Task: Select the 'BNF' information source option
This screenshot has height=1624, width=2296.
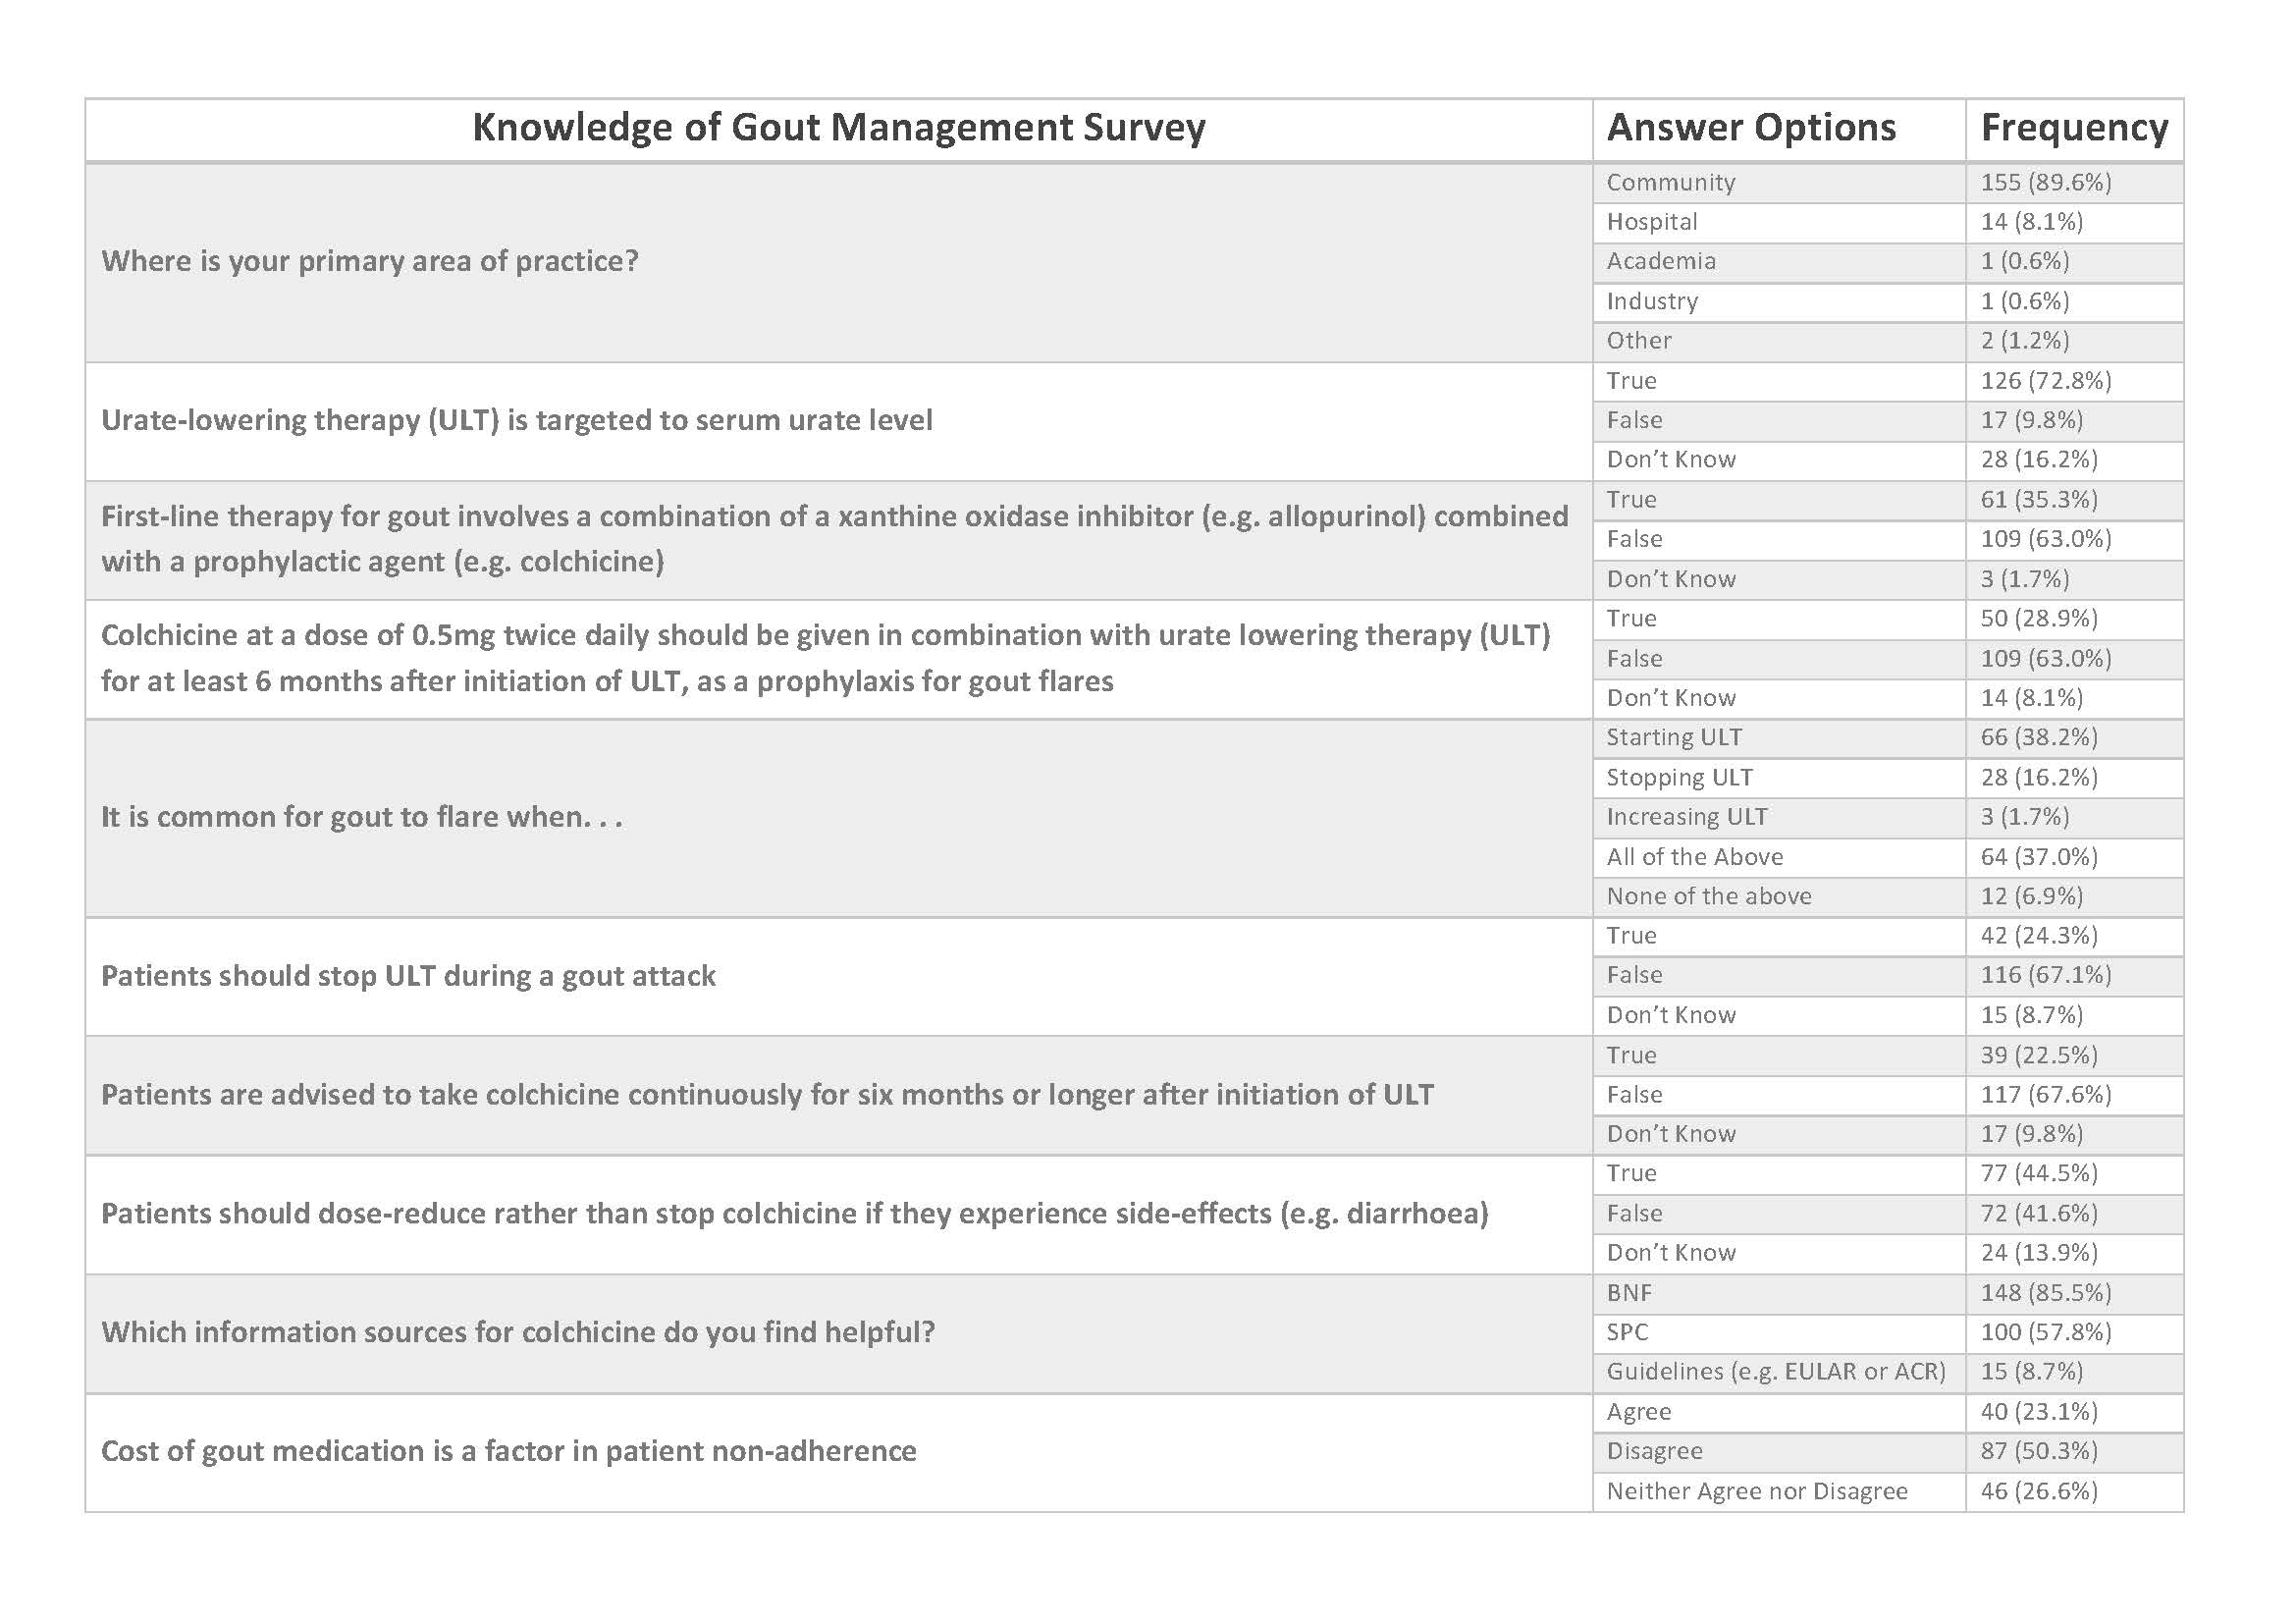Action: coord(1629,1293)
